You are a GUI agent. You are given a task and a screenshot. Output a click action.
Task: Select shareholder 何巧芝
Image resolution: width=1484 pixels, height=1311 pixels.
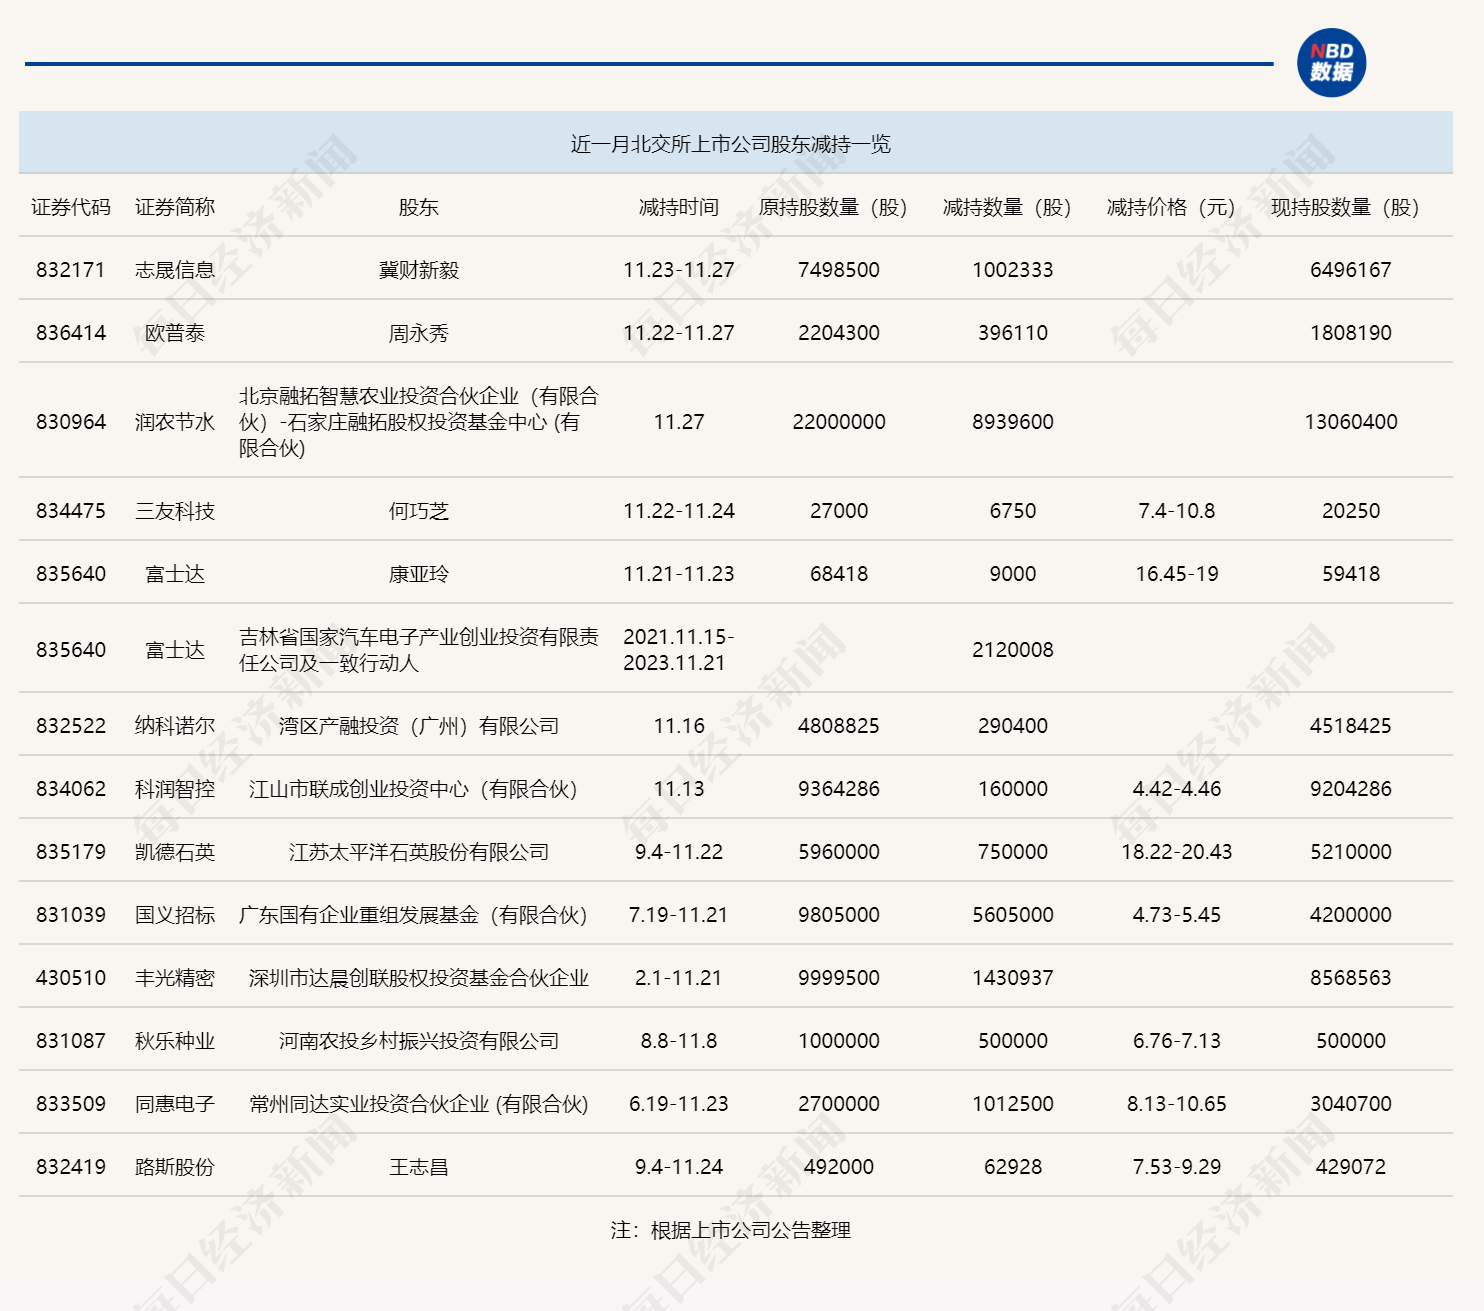(x=418, y=511)
